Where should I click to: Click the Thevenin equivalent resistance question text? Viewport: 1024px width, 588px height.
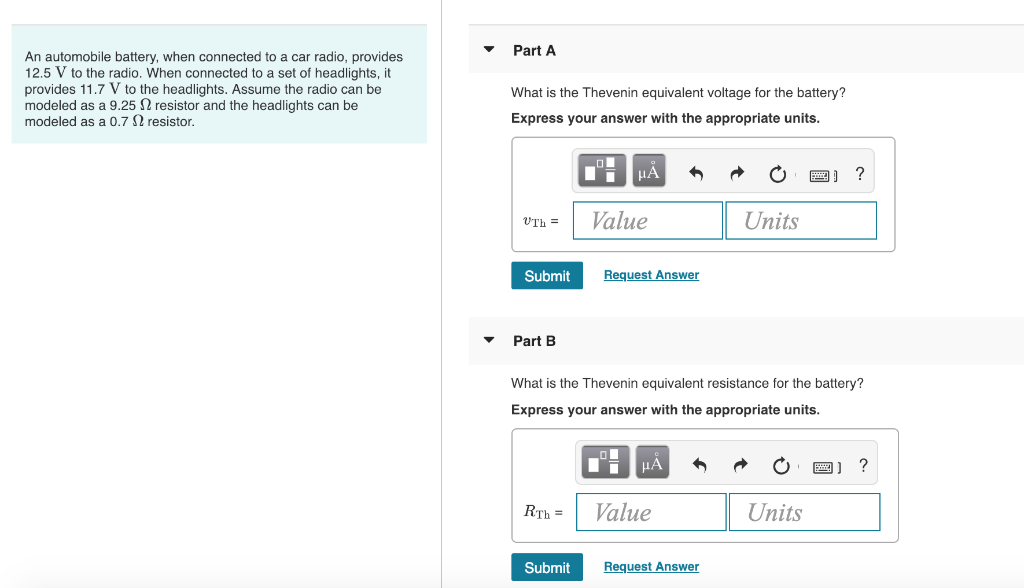click(x=687, y=384)
